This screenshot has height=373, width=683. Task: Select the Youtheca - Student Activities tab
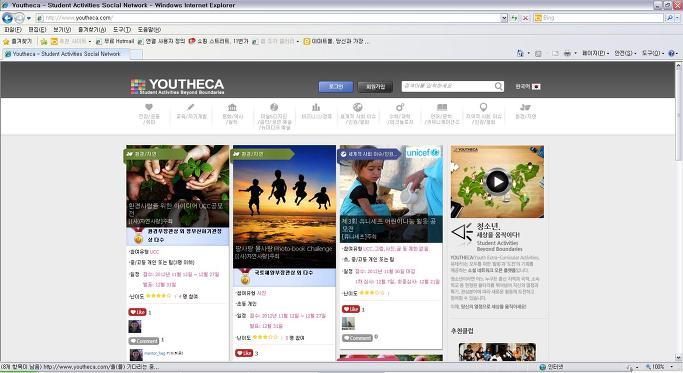click(65, 54)
